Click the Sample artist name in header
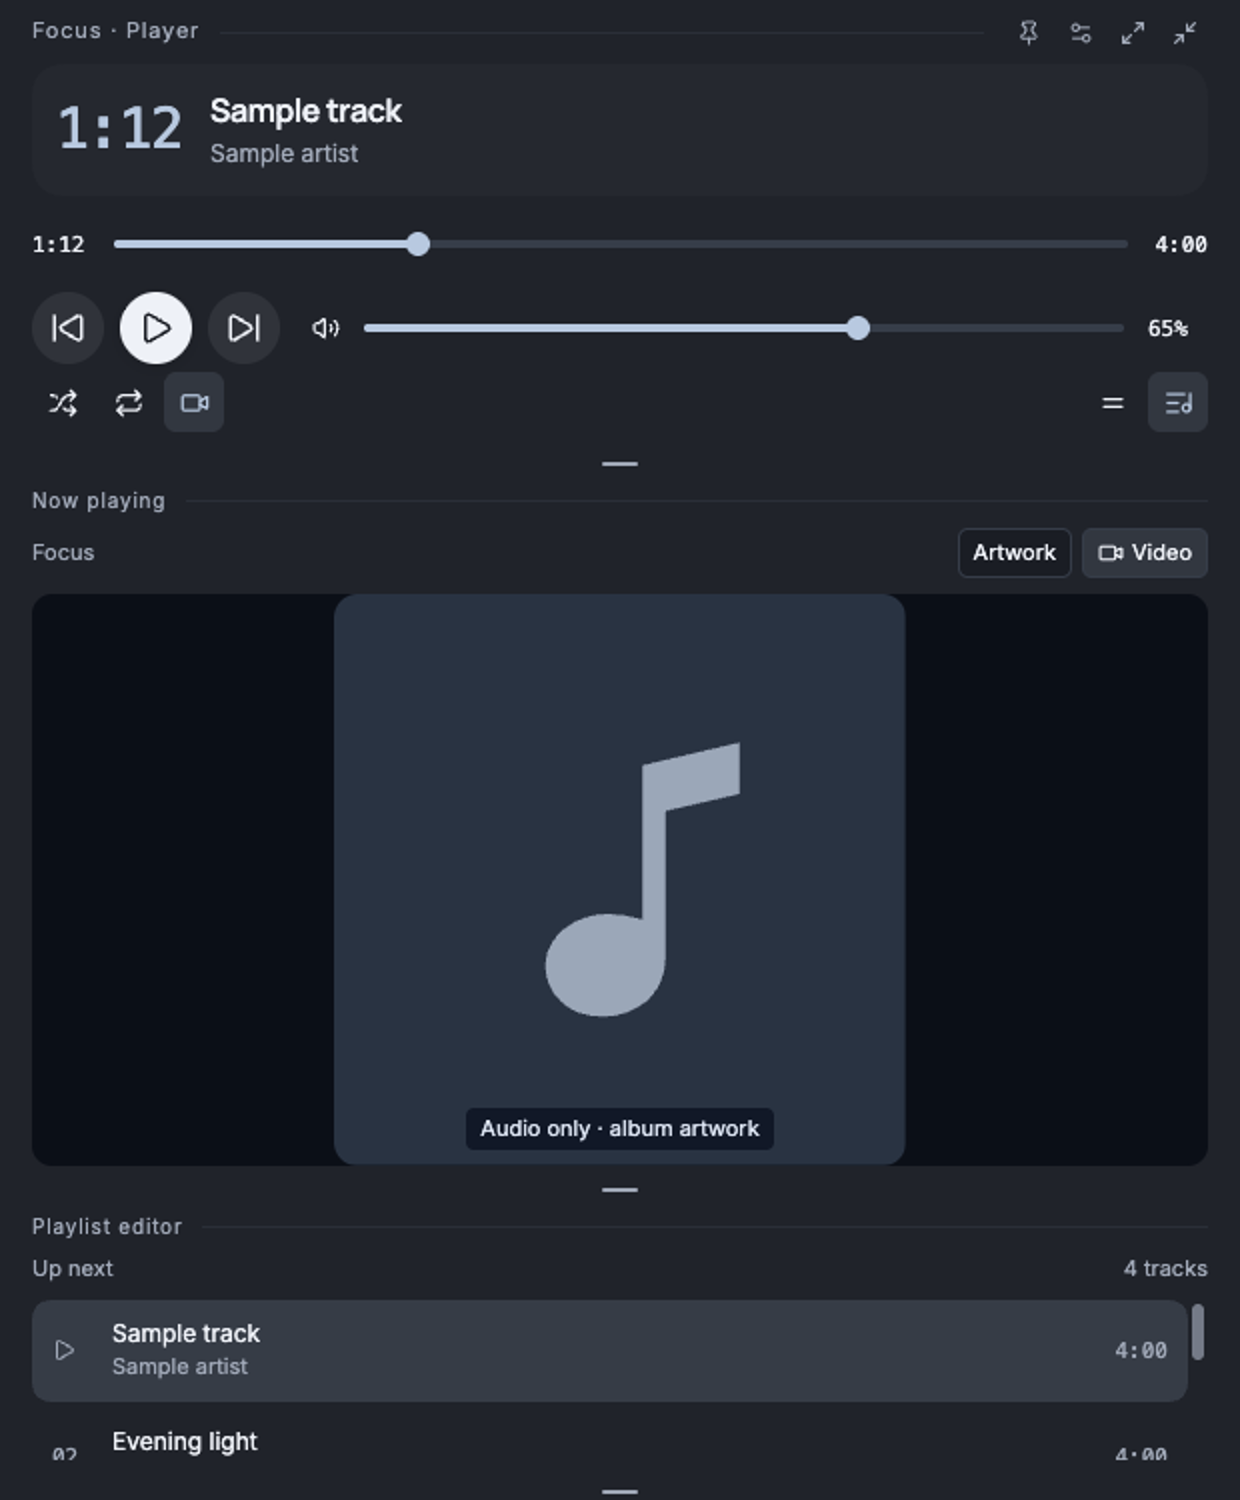Image resolution: width=1240 pixels, height=1500 pixels. pyautogui.click(x=284, y=153)
